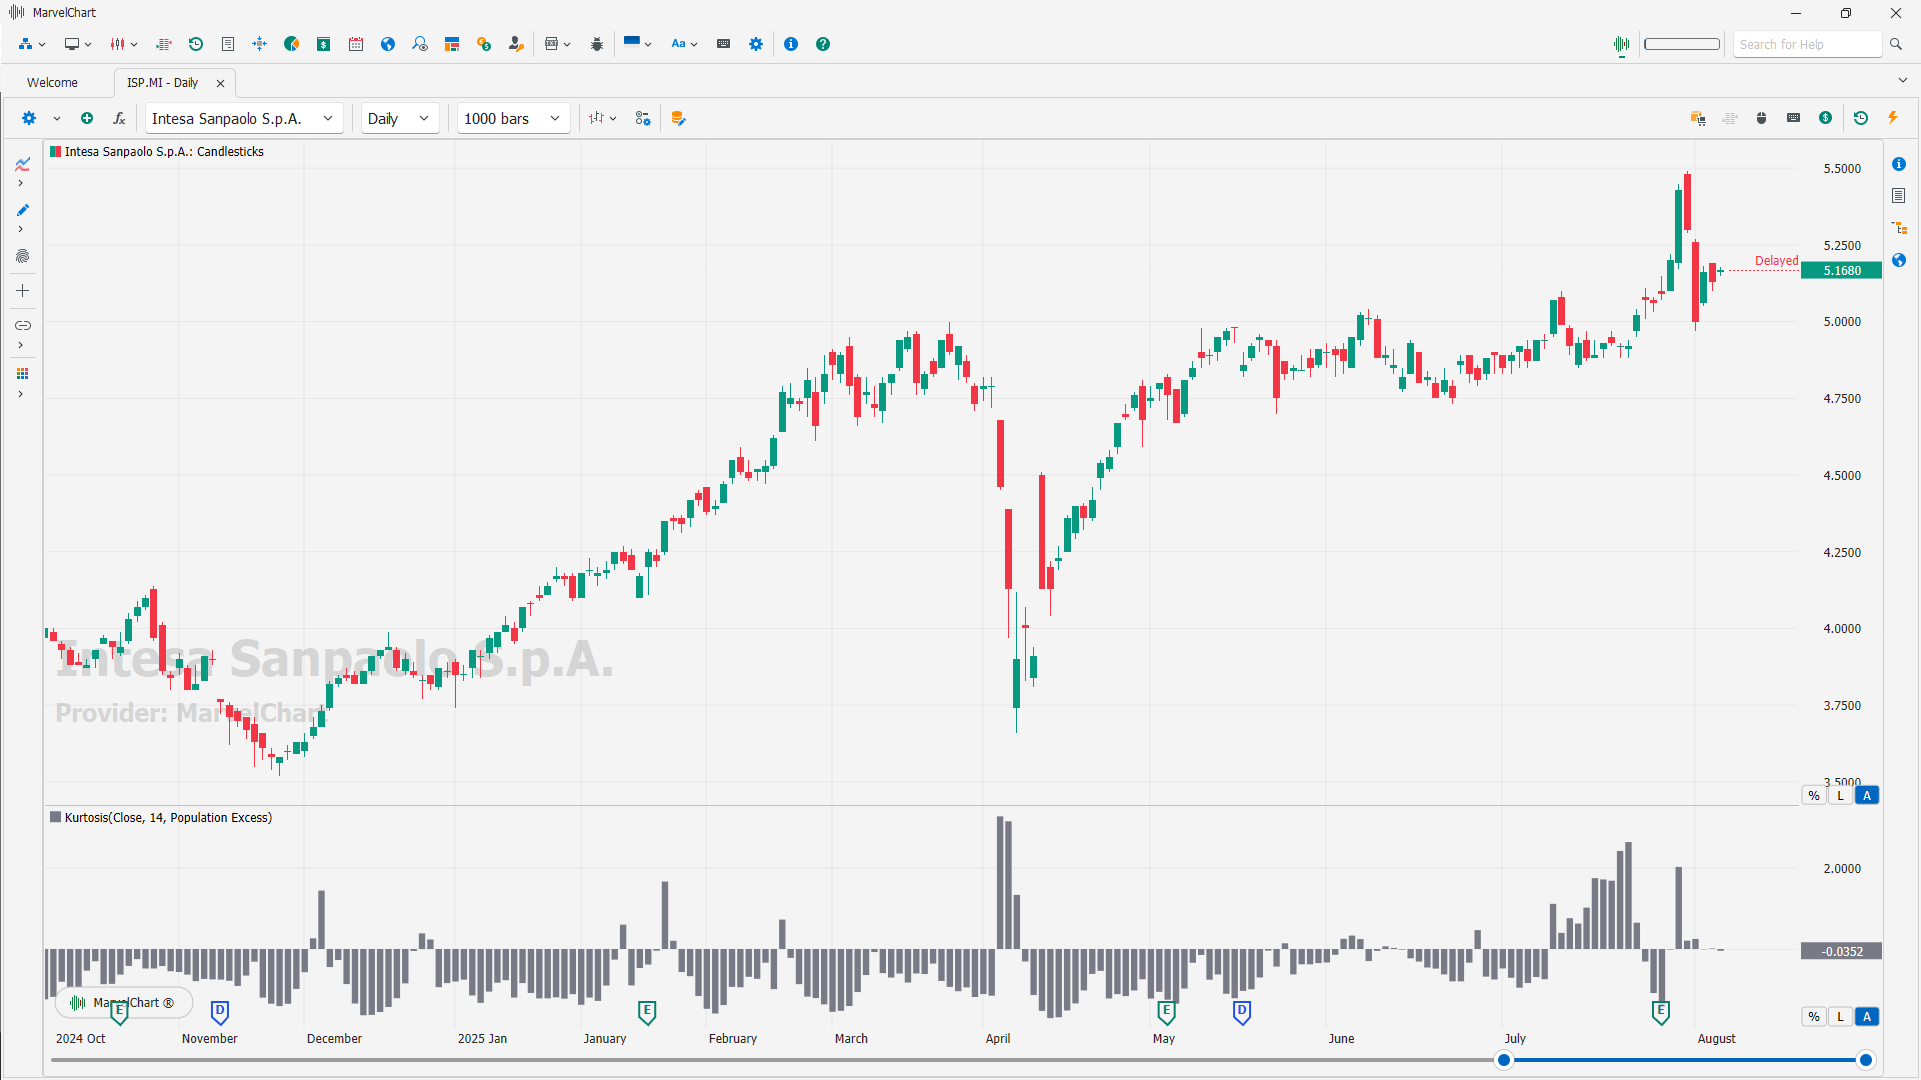The image size is (1921, 1080).
Task: Open the Daily timeframe dropdown
Action: click(x=399, y=118)
